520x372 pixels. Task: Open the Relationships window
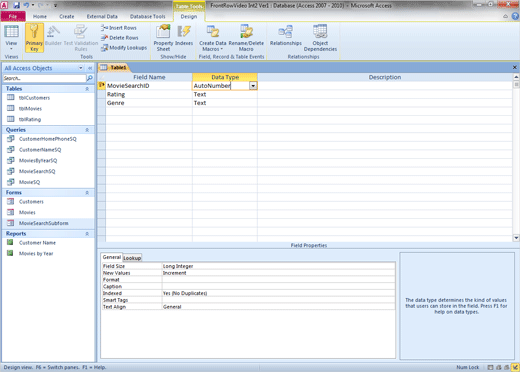[x=286, y=35]
